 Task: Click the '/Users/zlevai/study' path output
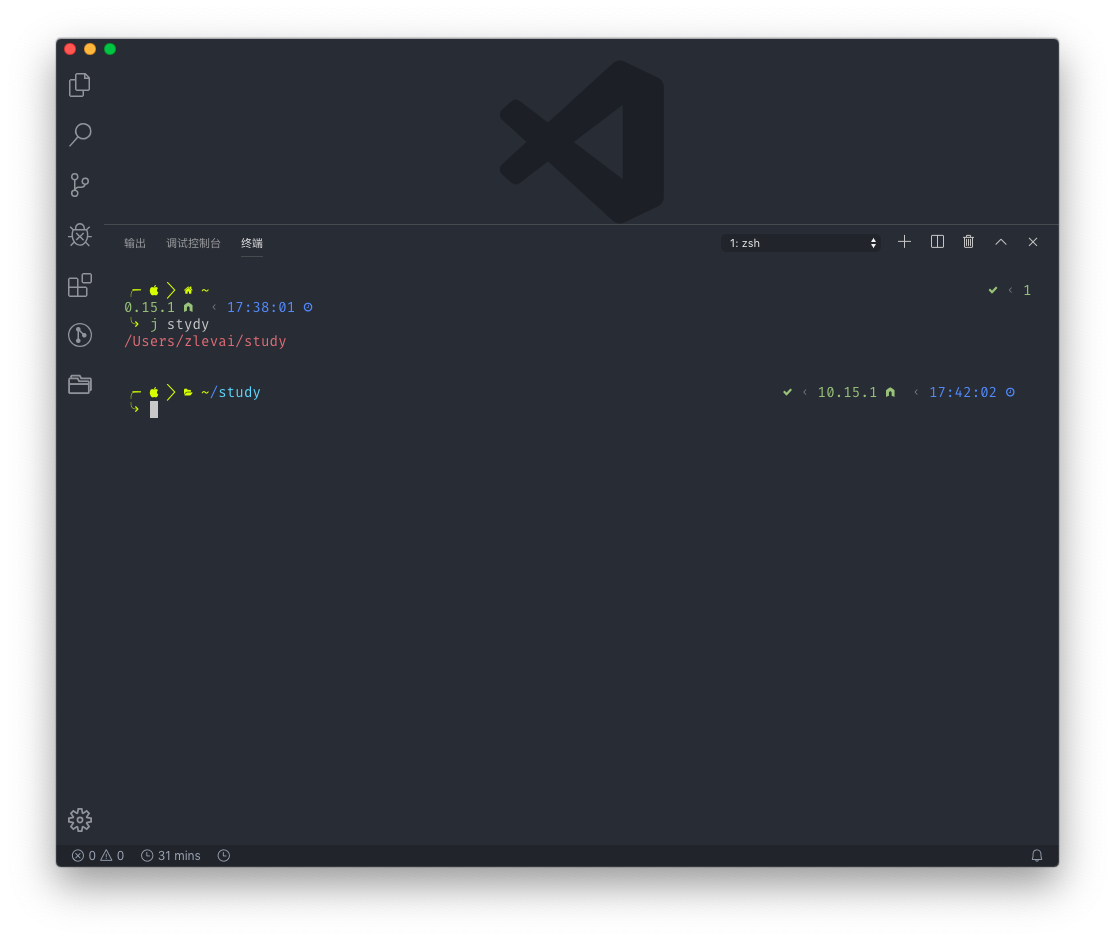pyautogui.click(x=206, y=341)
